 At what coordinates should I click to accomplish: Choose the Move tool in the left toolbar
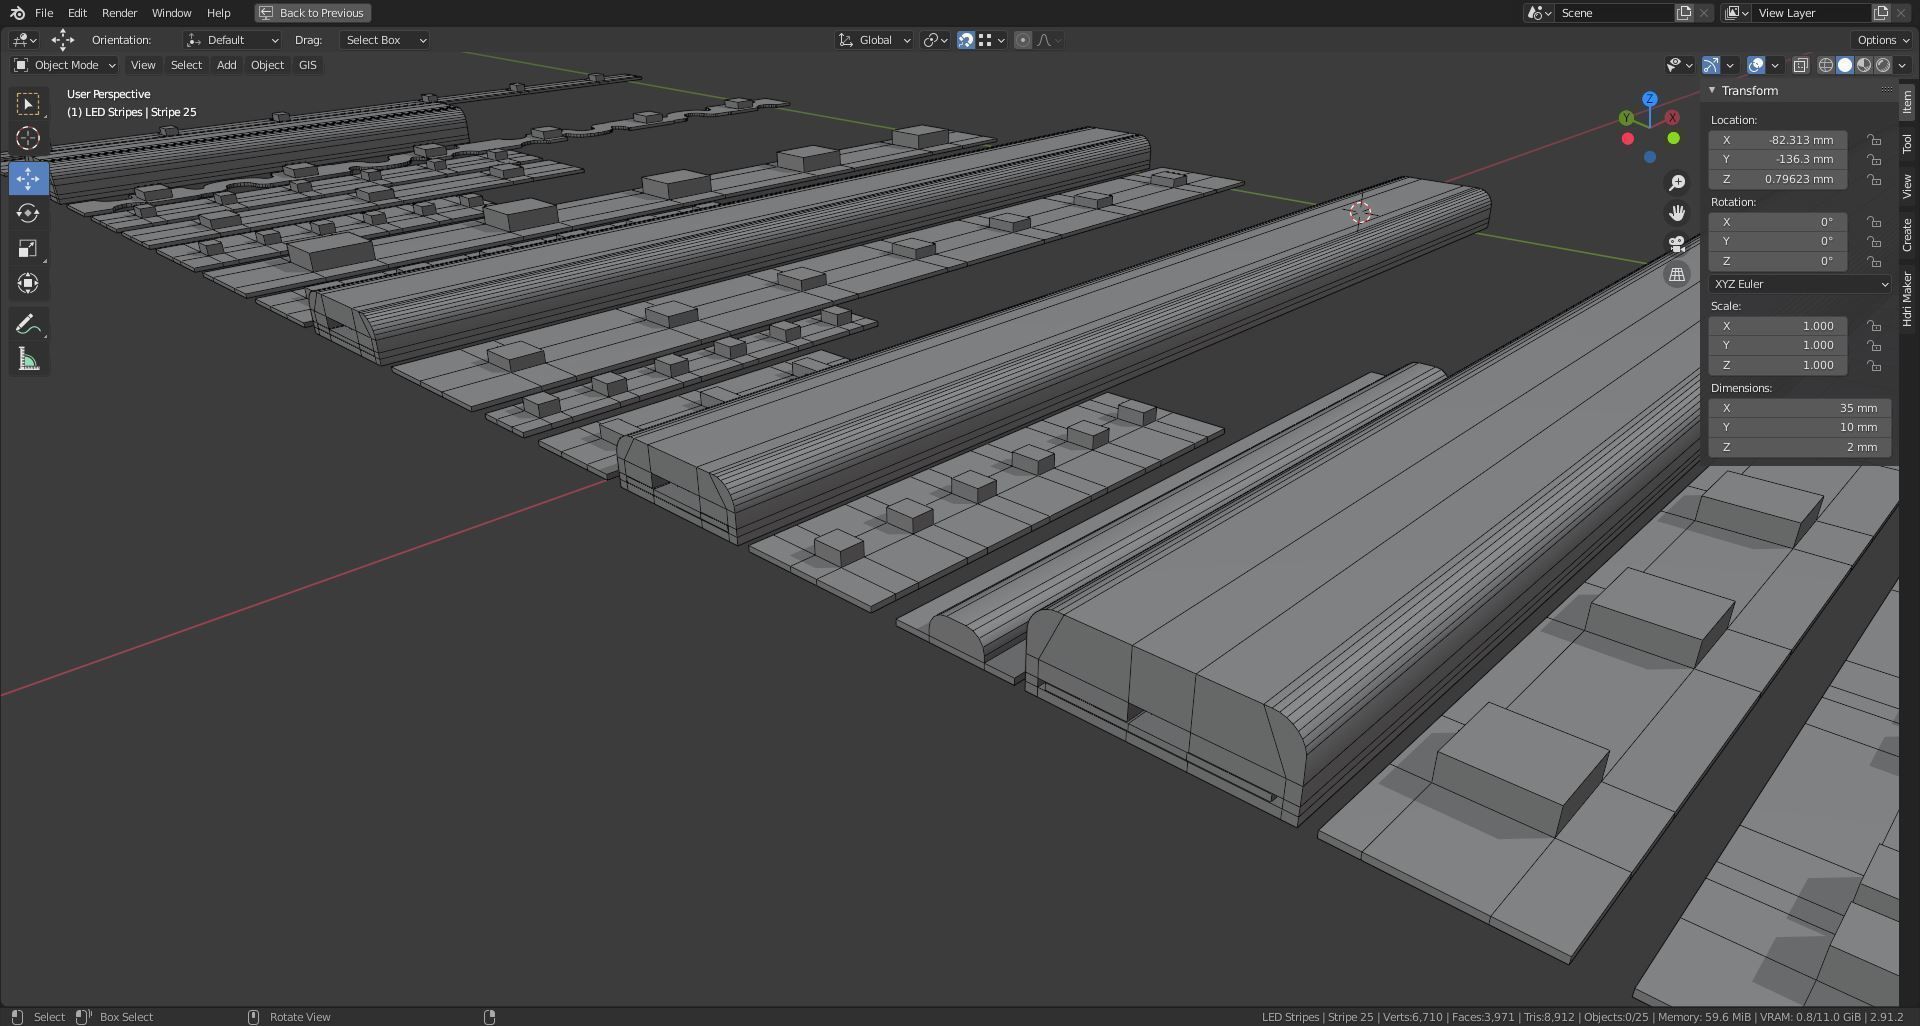tap(28, 178)
